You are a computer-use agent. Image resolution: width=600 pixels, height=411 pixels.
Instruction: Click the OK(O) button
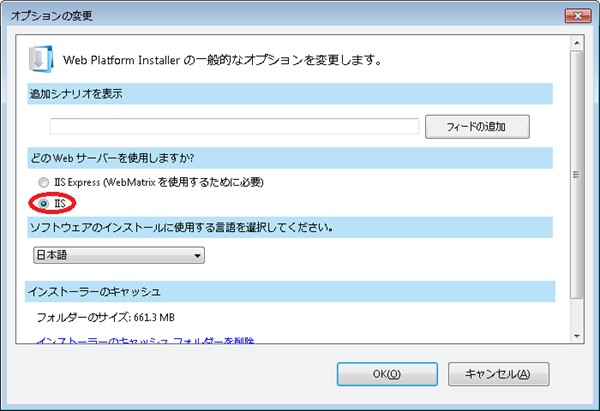[x=387, y=374]
